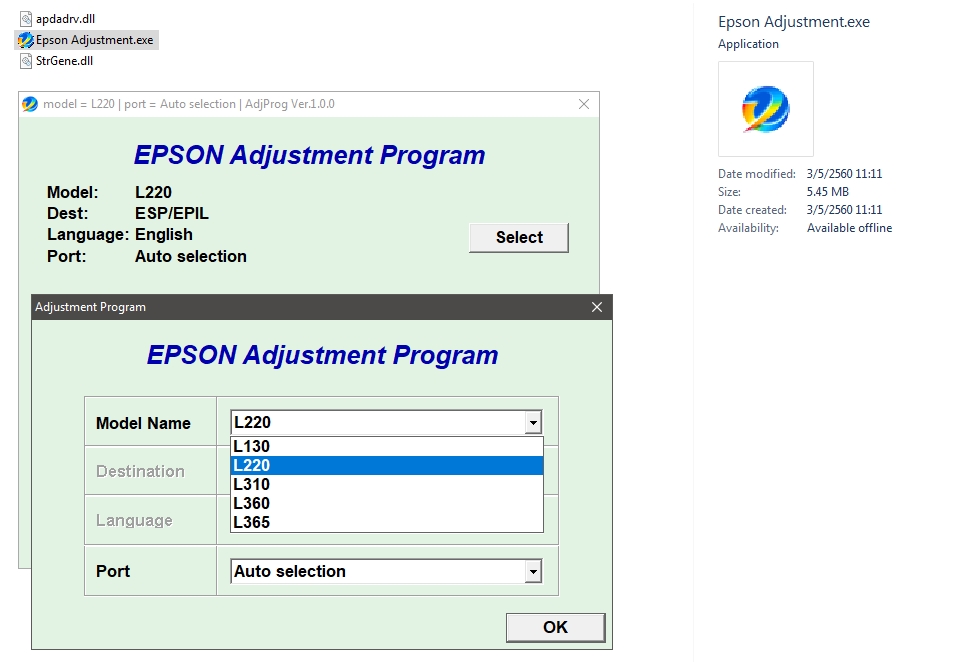958x662 pixels.
Task: Click the Epson Adjustment.exe file name
Action: tap(95, 40)
